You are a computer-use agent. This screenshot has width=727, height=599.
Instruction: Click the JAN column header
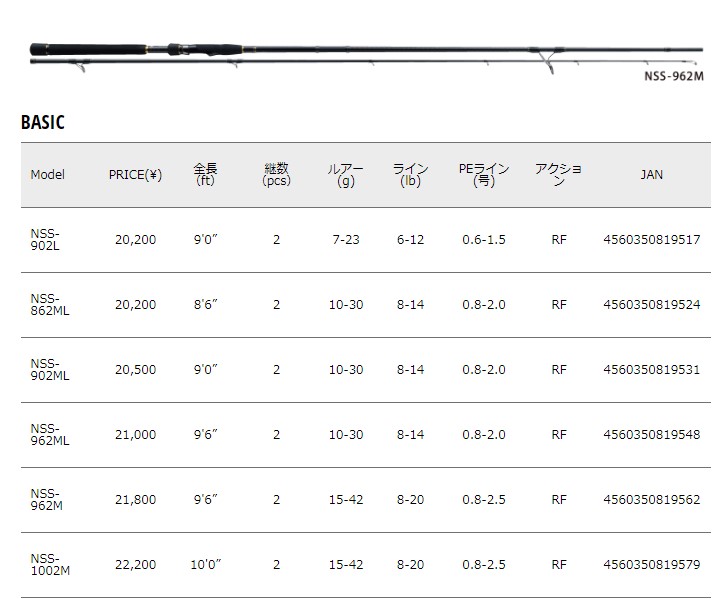pos(651,175)
